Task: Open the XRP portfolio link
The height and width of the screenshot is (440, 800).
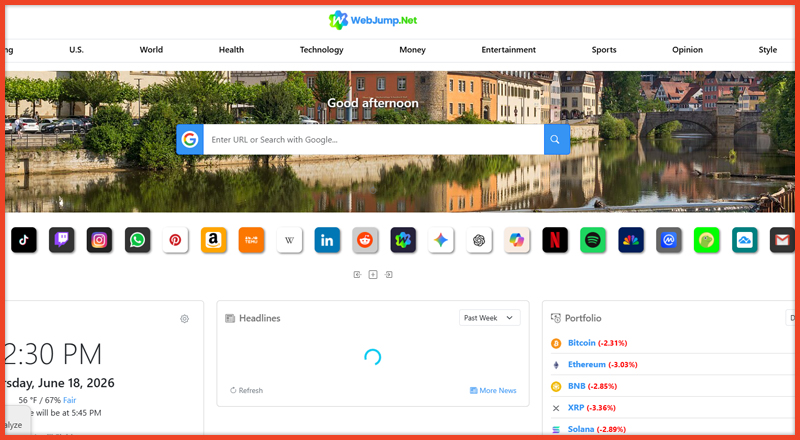Action: click(x=576, y=408)
